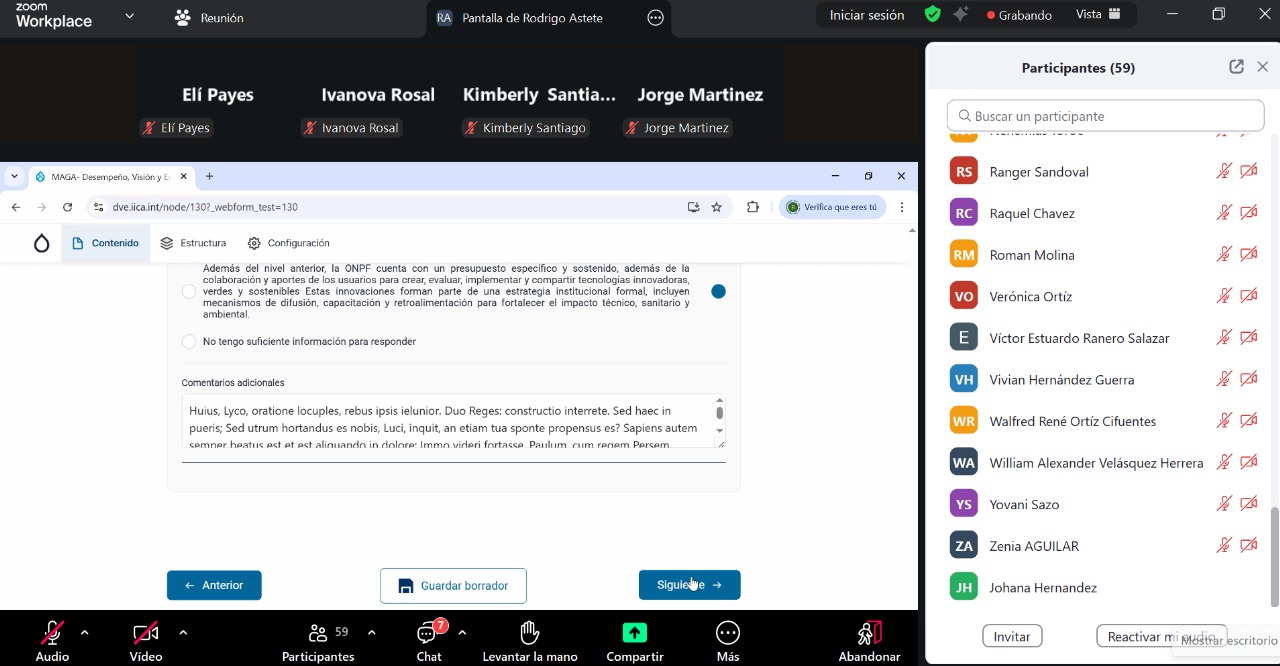Open the Participantes list icon

point(318,633)
